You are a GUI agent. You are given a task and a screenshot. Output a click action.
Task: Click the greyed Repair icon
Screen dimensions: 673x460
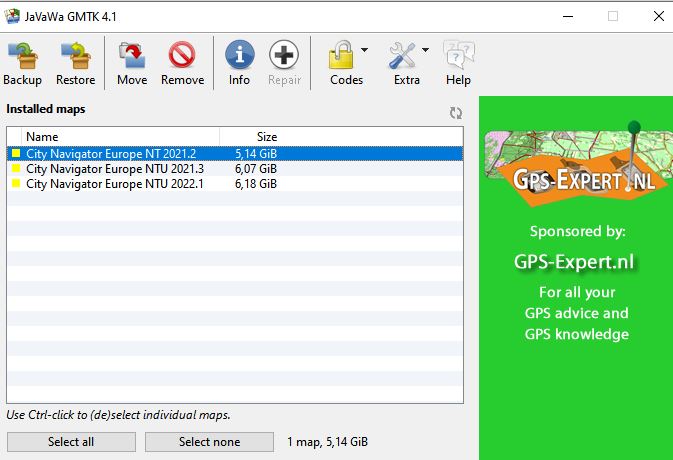click(284, 54)
